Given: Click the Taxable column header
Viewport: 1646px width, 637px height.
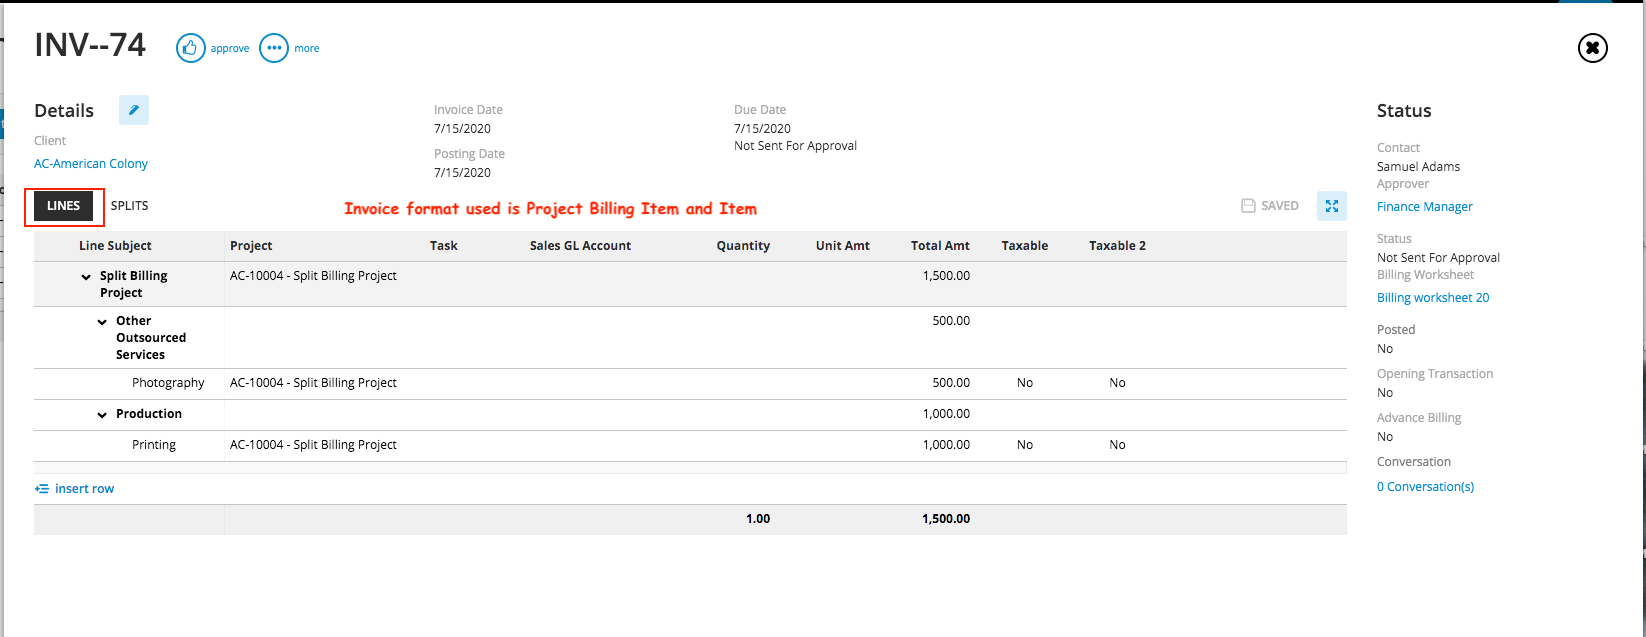Looking at the screenshot, I should tap(1025, 246).
